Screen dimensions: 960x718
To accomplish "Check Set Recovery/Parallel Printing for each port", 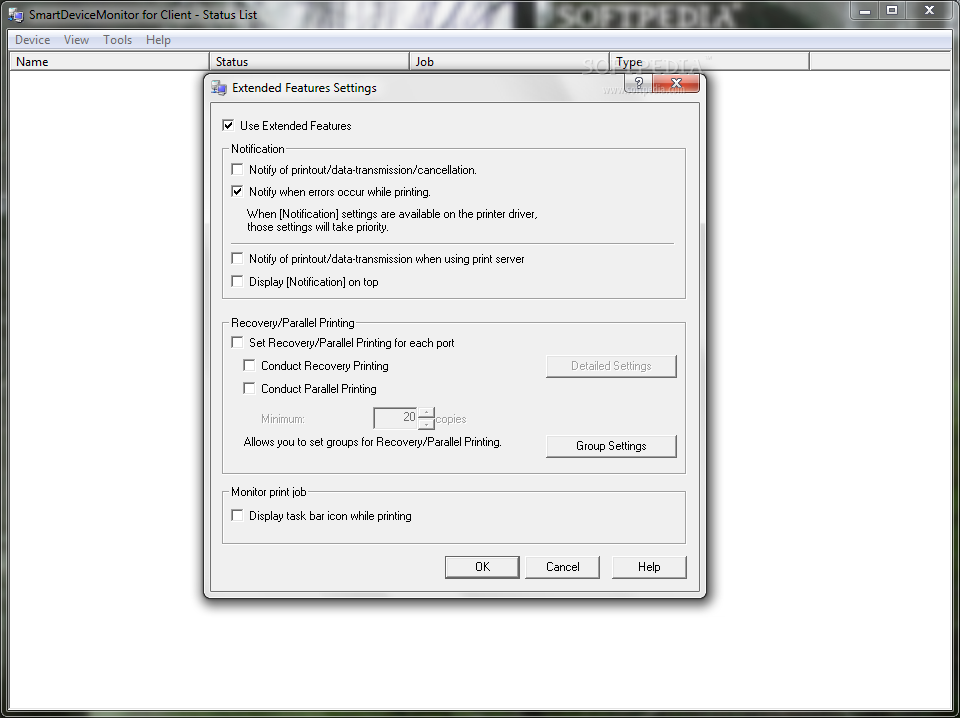I will (237, 342).
